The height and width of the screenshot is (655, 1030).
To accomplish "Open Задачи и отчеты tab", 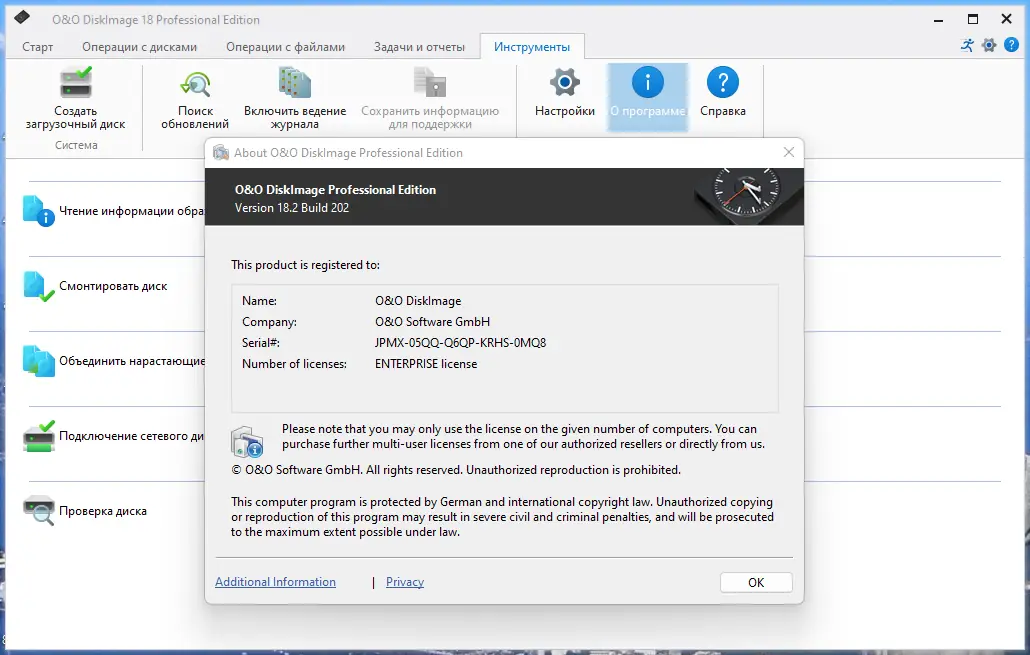I will 419,47.
